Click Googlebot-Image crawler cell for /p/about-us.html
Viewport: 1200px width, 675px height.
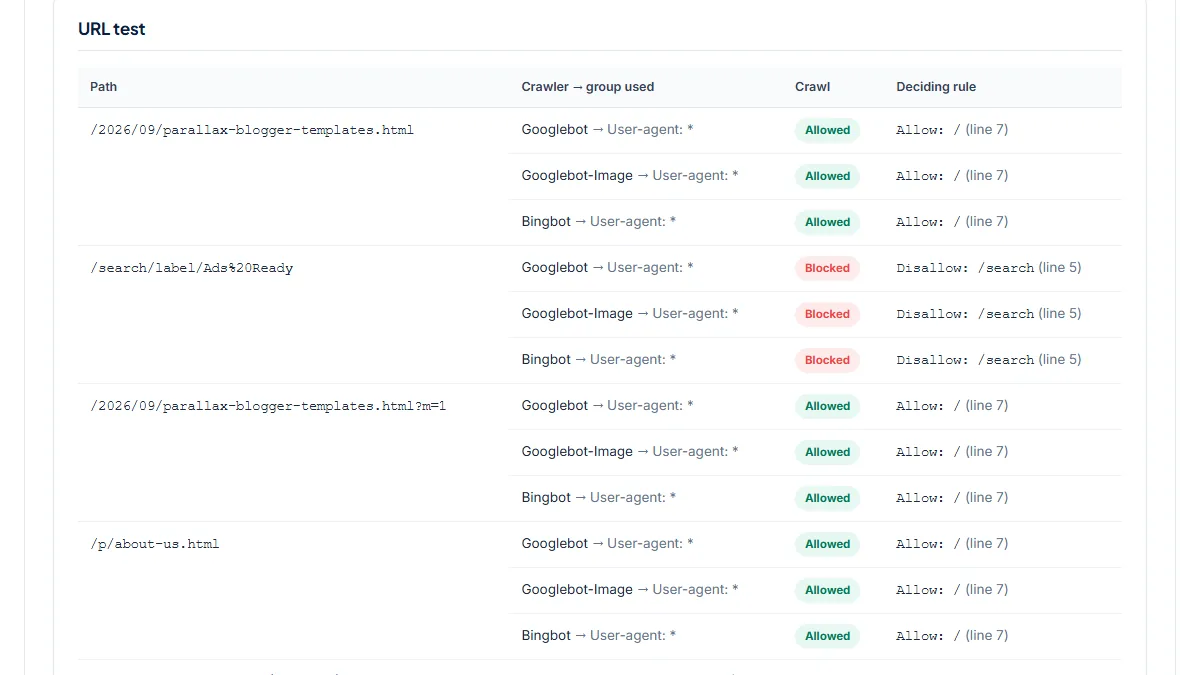[x=630, y=590]
